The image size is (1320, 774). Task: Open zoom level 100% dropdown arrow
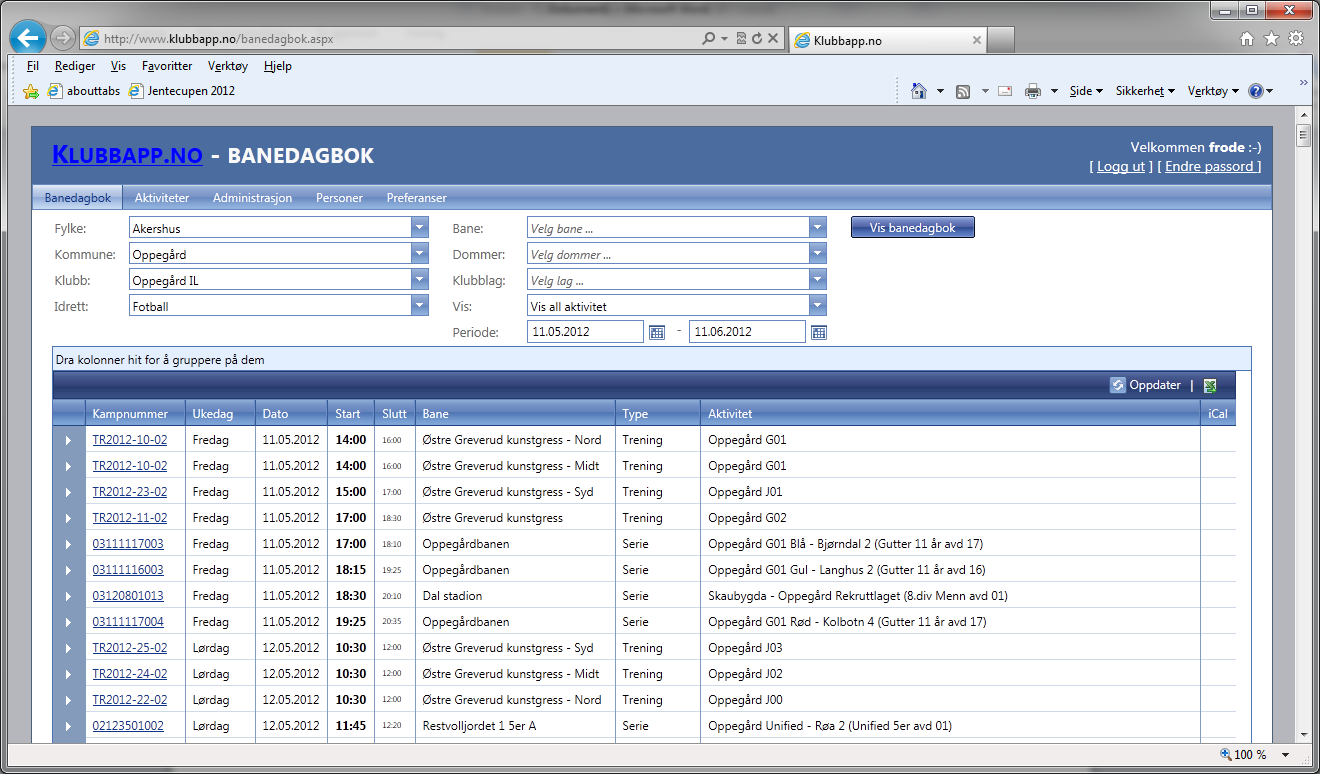(x=1286, y=755)
